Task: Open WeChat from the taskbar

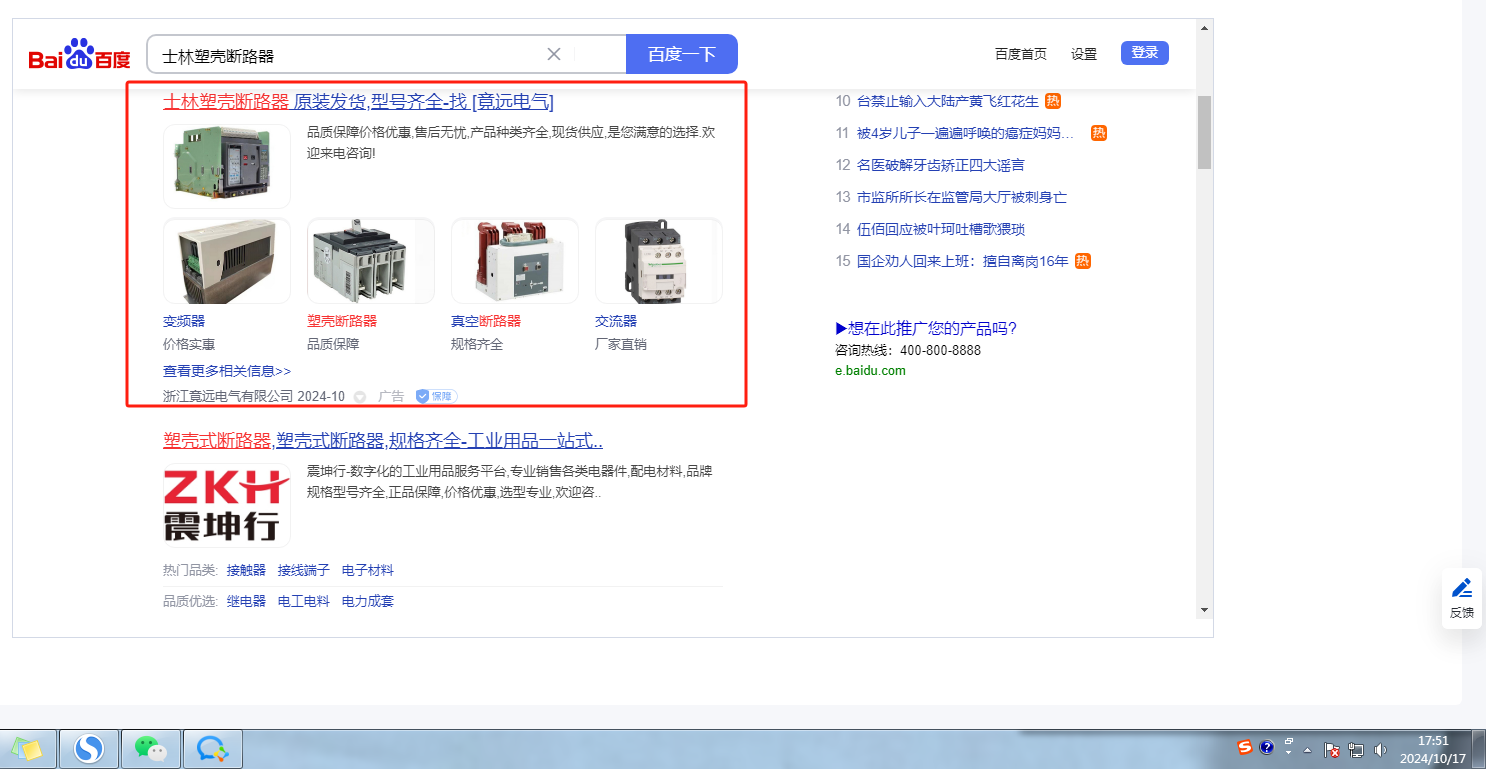Action: [x=151, y=748]
